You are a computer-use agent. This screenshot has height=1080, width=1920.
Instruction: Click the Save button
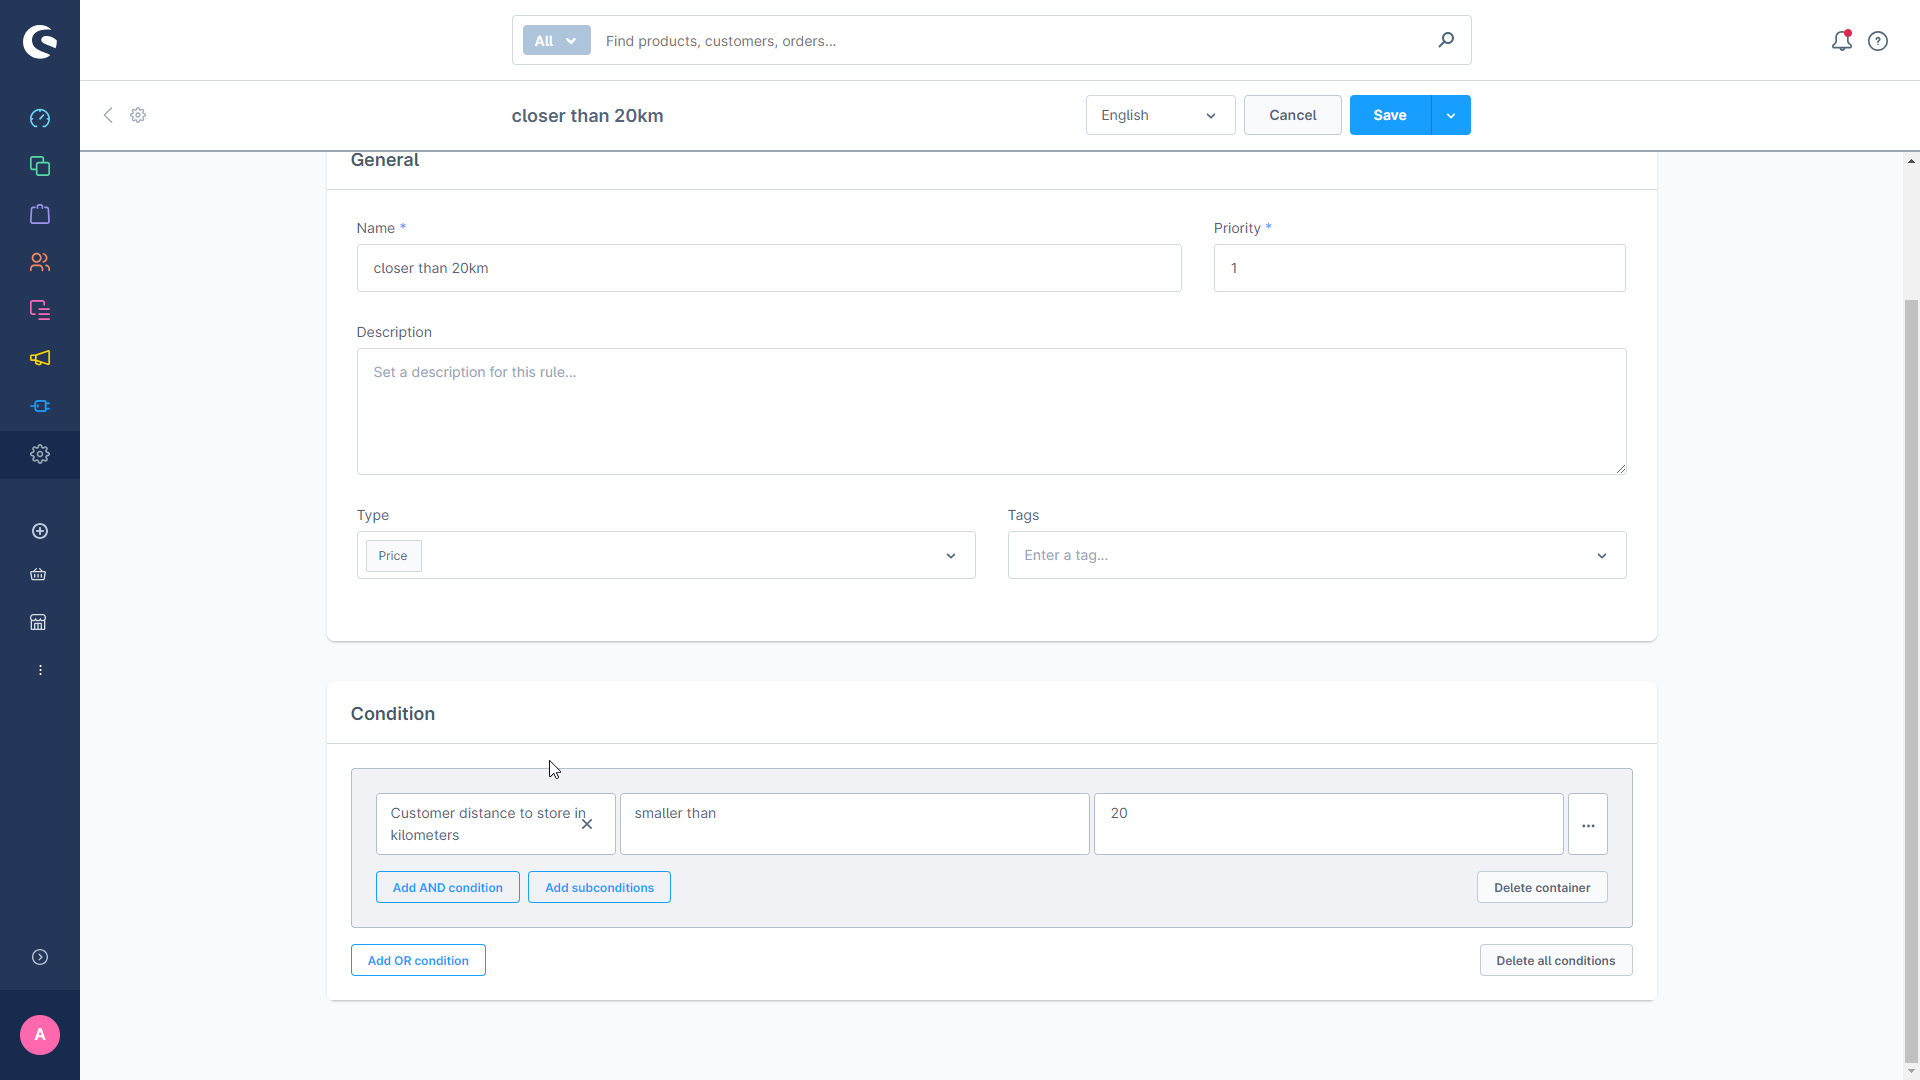point(1390,115)
